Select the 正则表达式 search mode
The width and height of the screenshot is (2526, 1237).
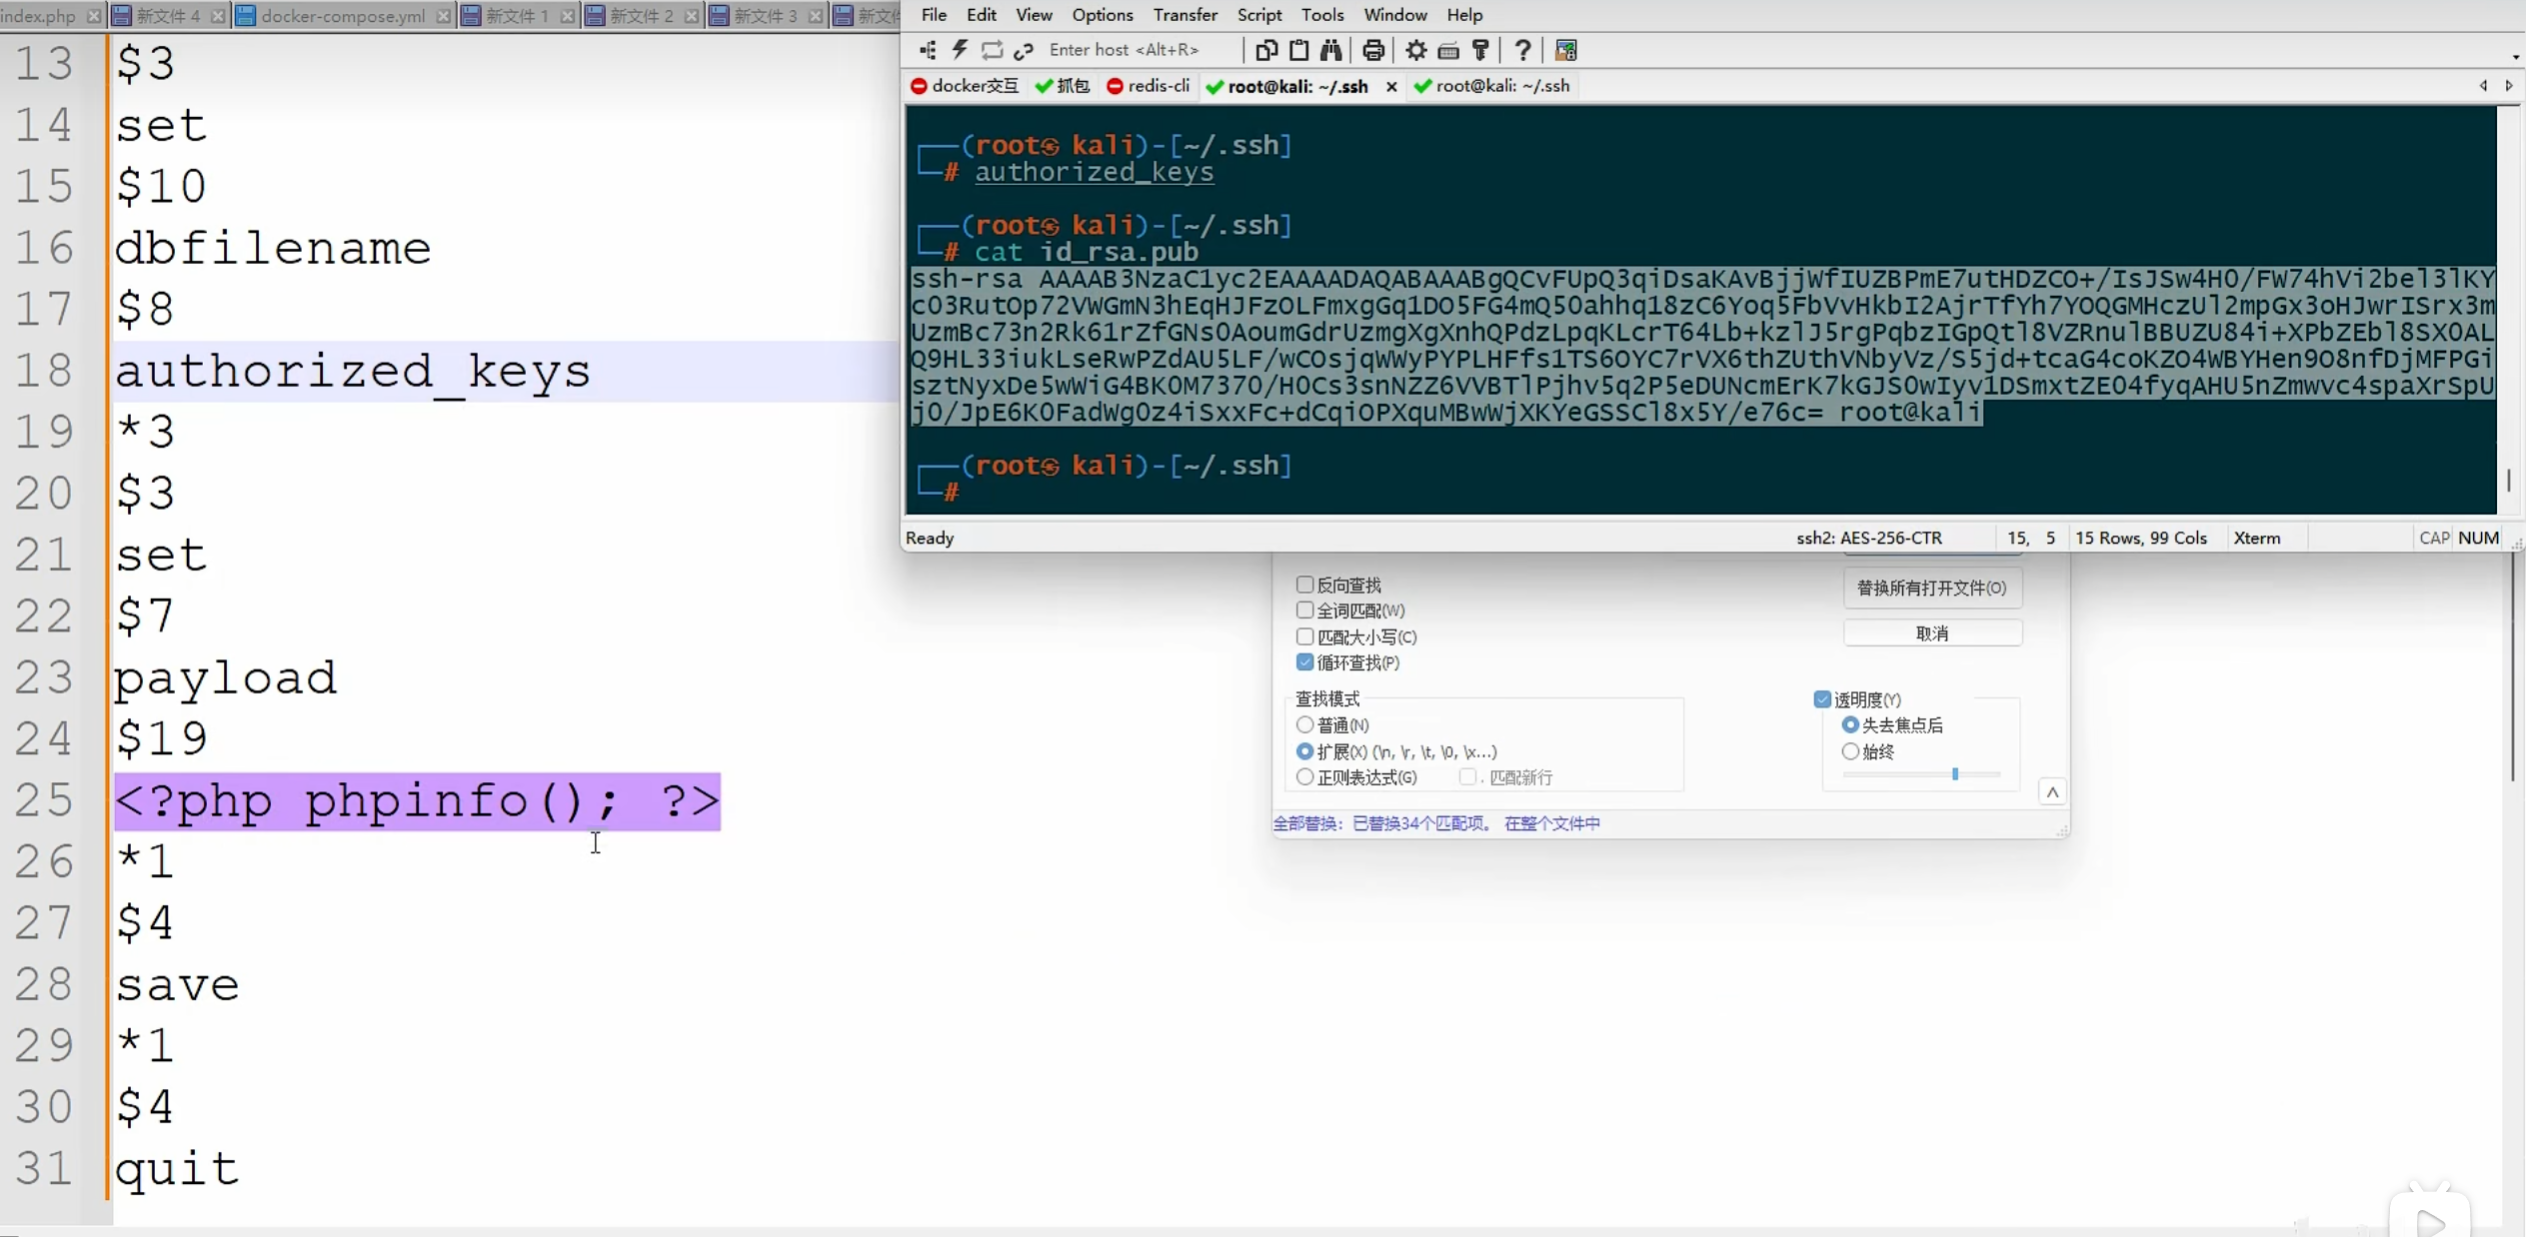pos(1304,777)
